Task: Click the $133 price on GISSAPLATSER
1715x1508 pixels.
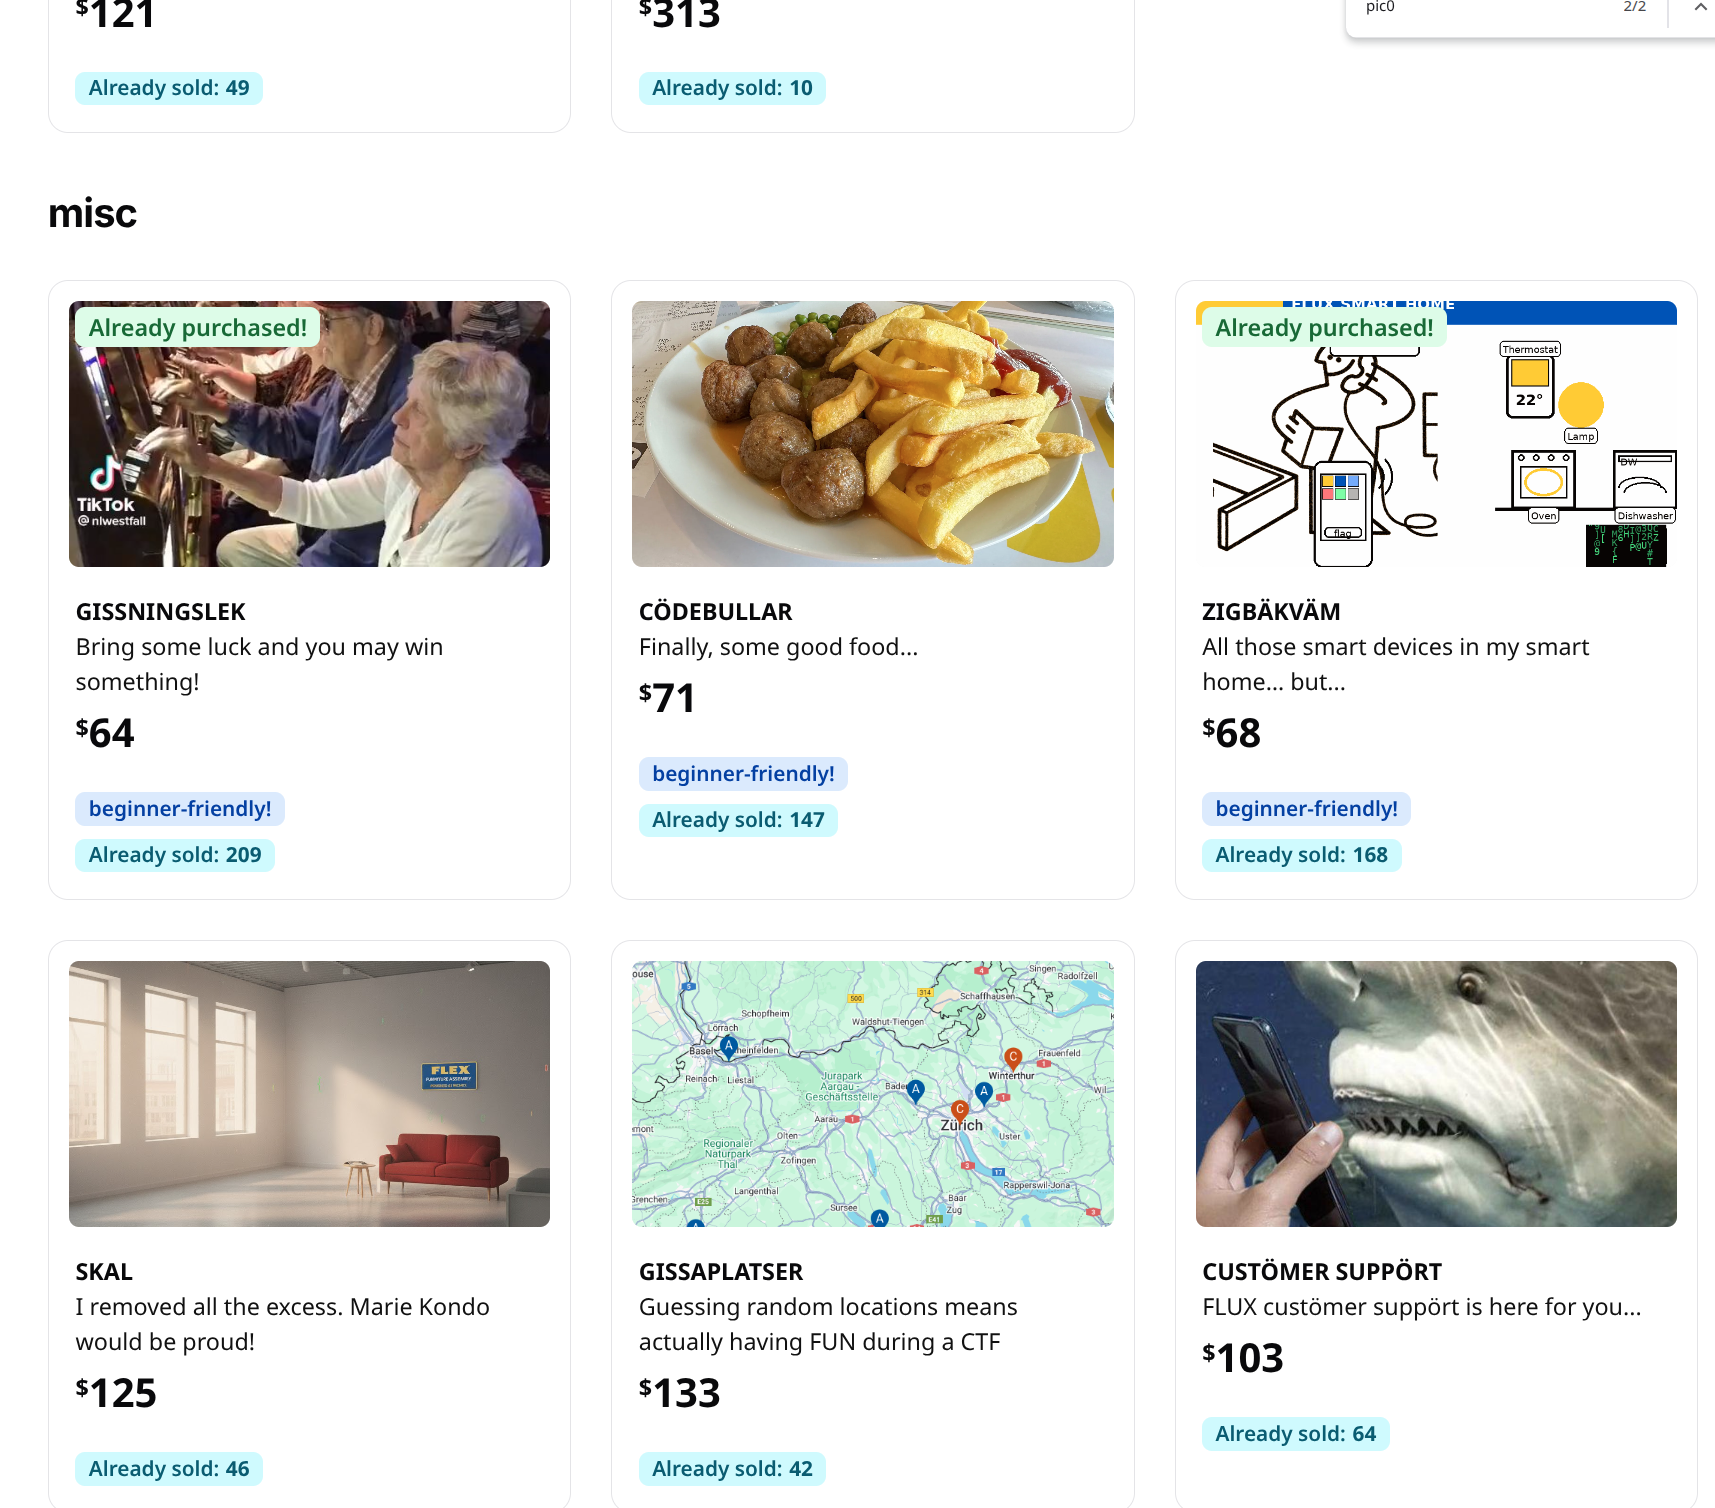Action: point(680,1393)
